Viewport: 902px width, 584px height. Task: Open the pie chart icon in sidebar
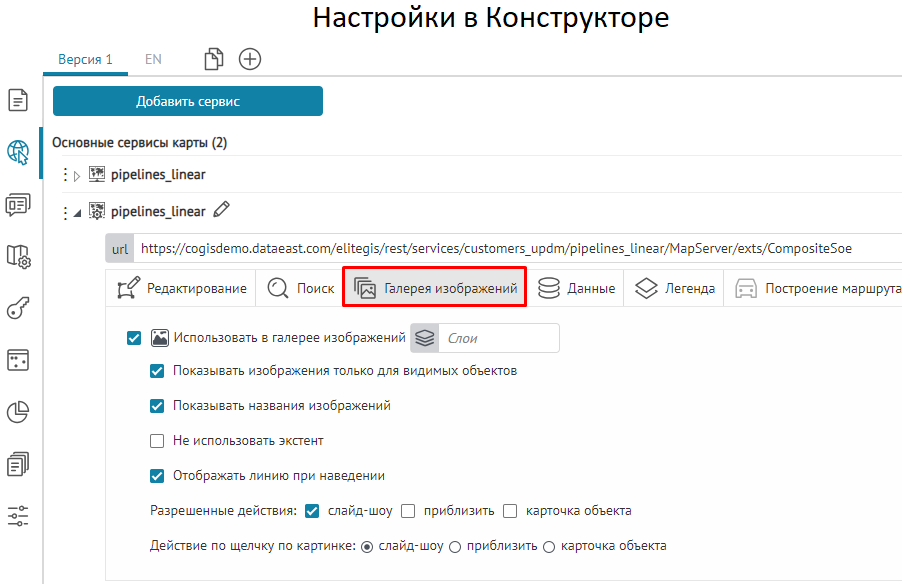pos(18,412)
